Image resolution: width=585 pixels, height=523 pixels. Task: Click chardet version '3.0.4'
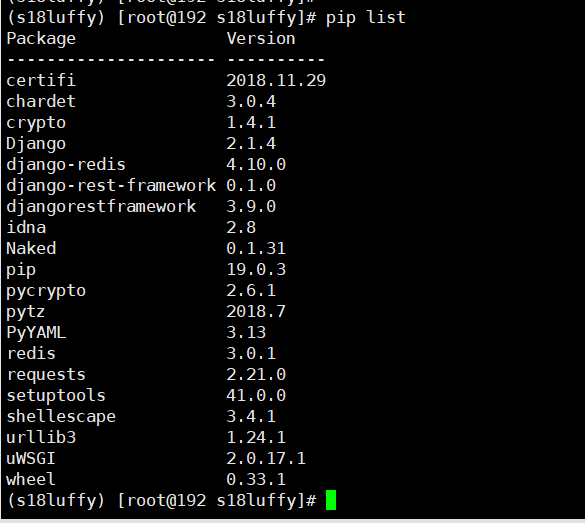(251, 101)
